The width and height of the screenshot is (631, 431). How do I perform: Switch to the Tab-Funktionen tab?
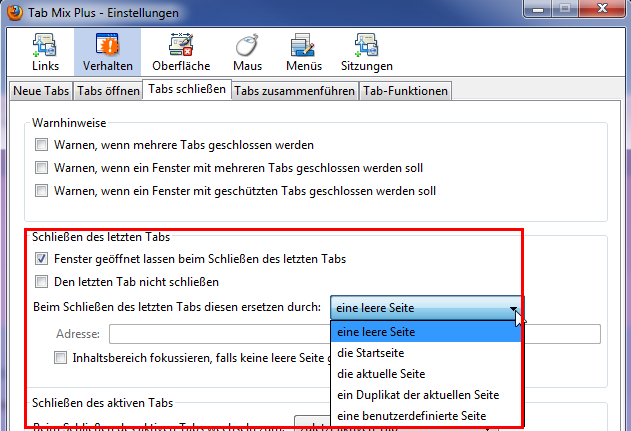(x=405, y=91)
